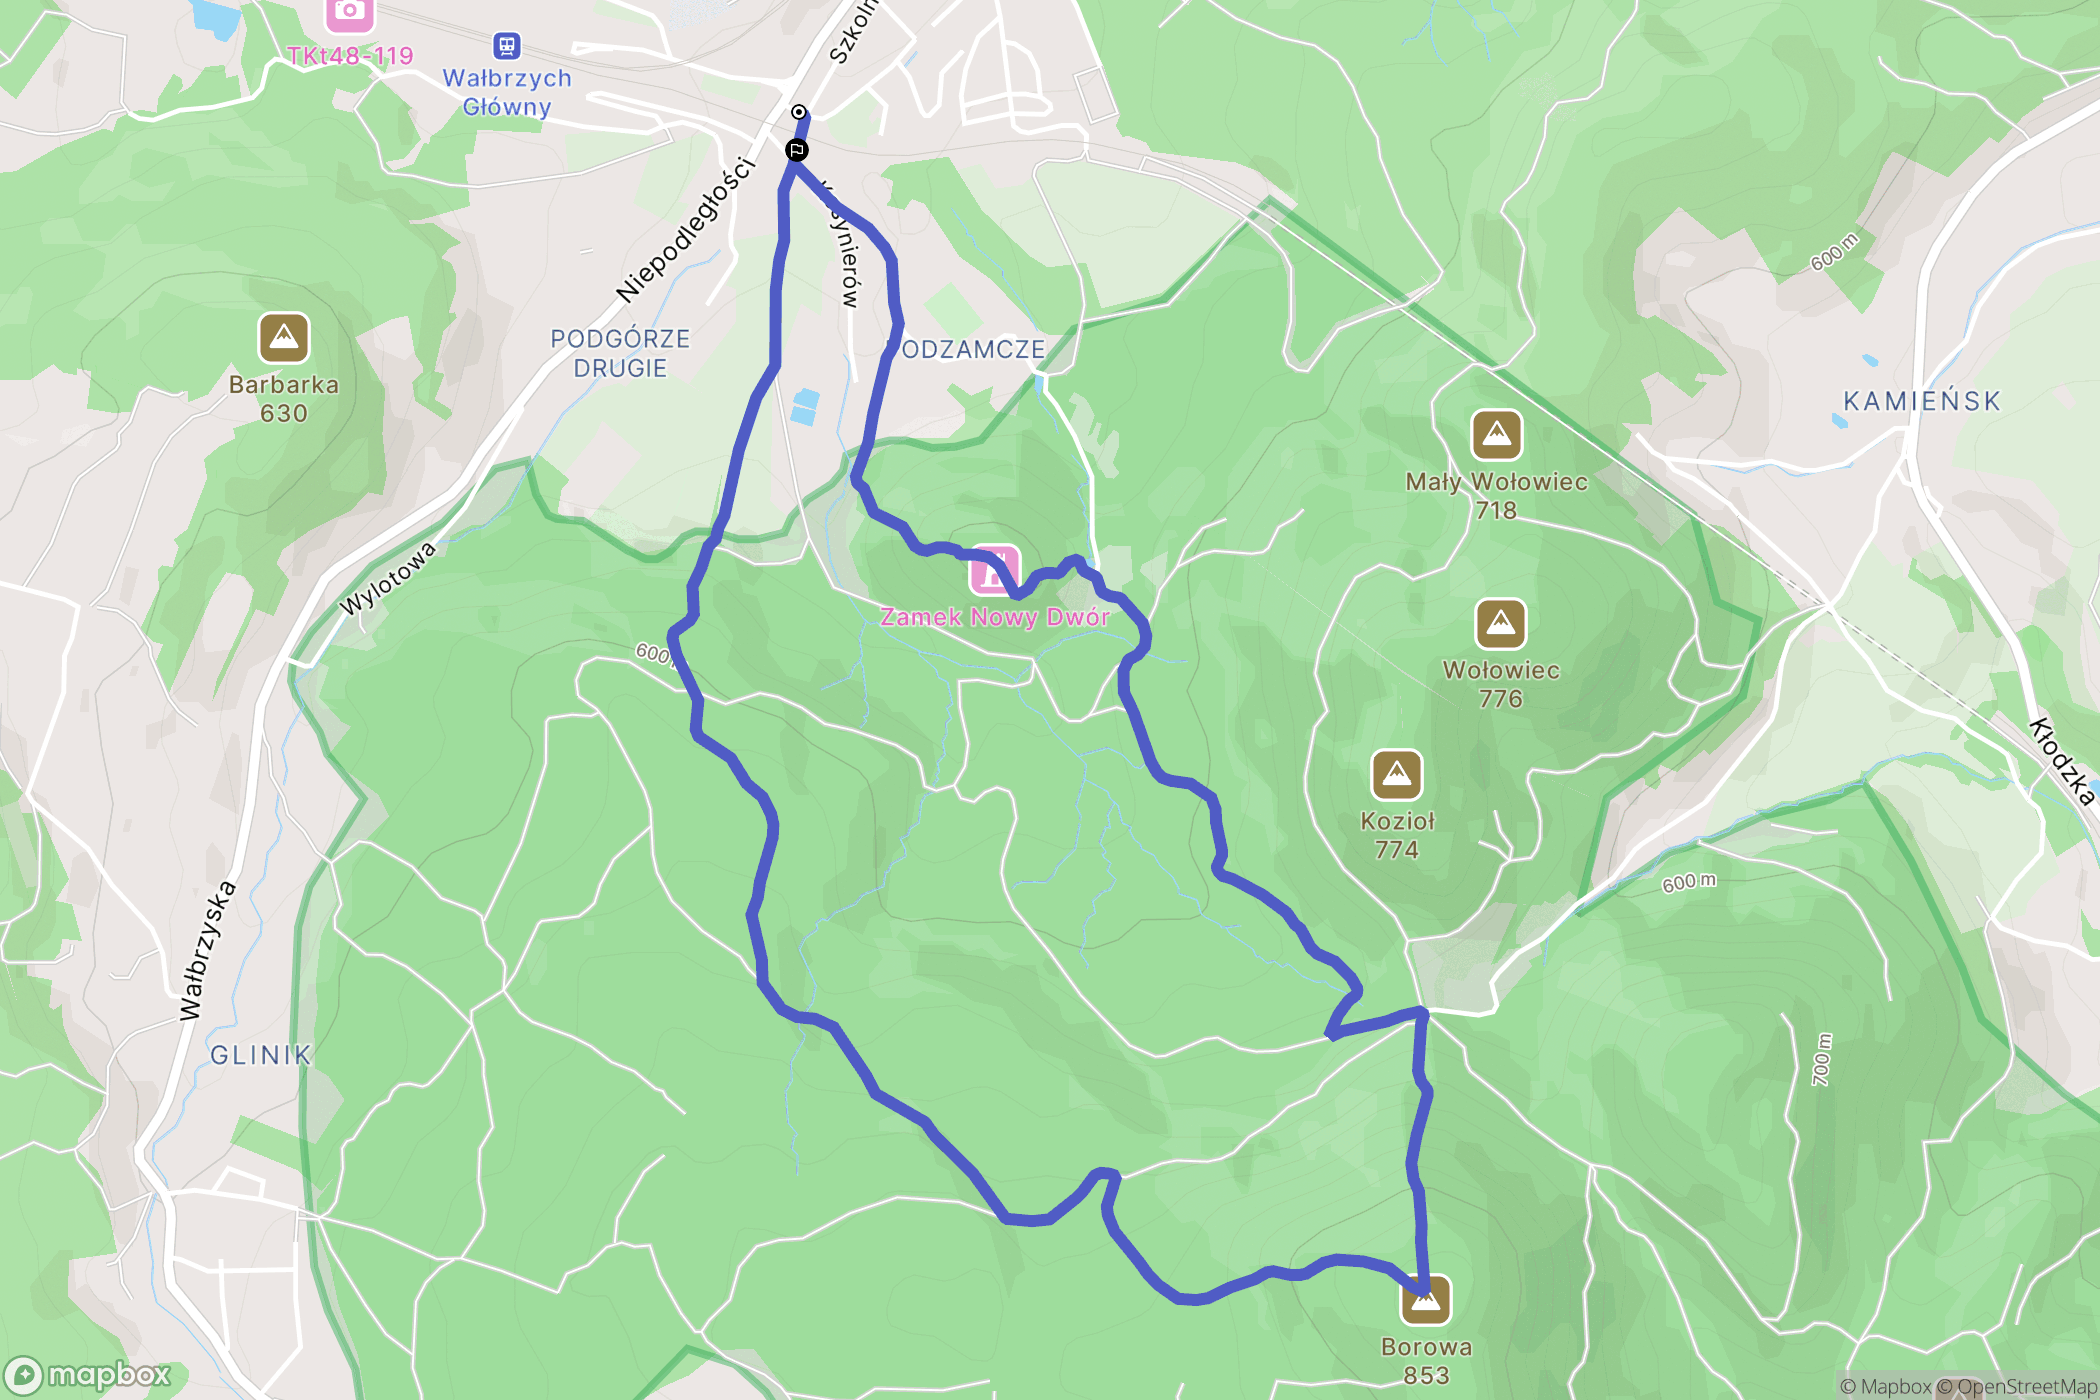Select the Mały Wołowiec mountain icon

click(1496, 435)
